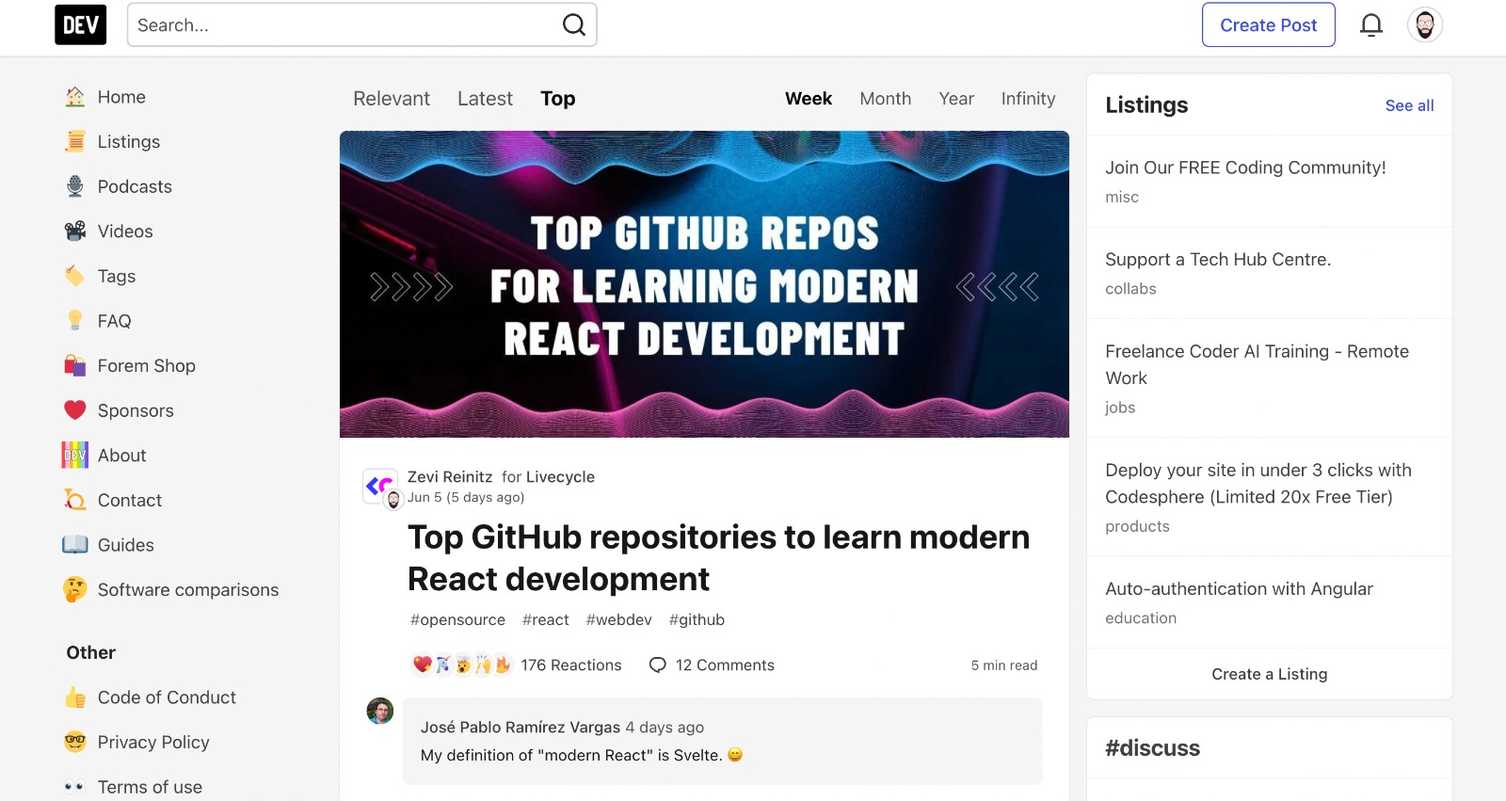
Task: Click the FAQ lightbulb icon
Action: tap(75, 319)
